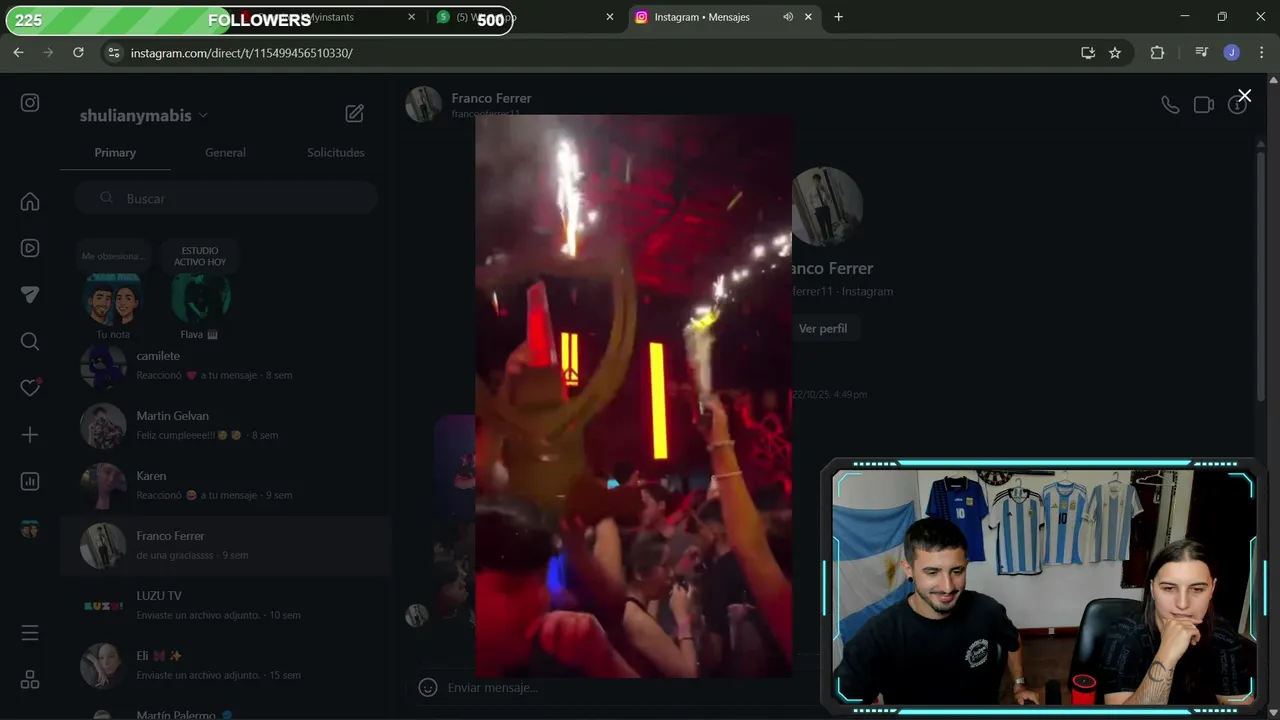1280x720 pixels.
Task: Open camilete conversation
Action: pos(226,365)
